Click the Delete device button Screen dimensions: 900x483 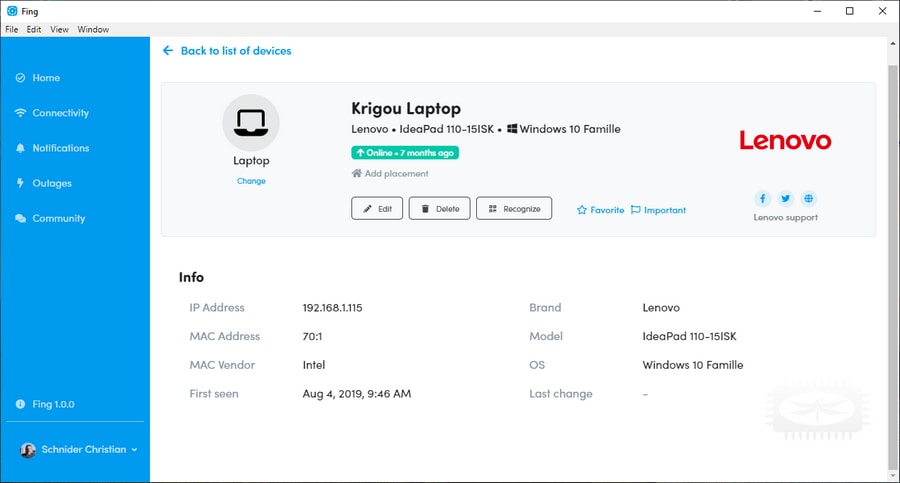440,208
